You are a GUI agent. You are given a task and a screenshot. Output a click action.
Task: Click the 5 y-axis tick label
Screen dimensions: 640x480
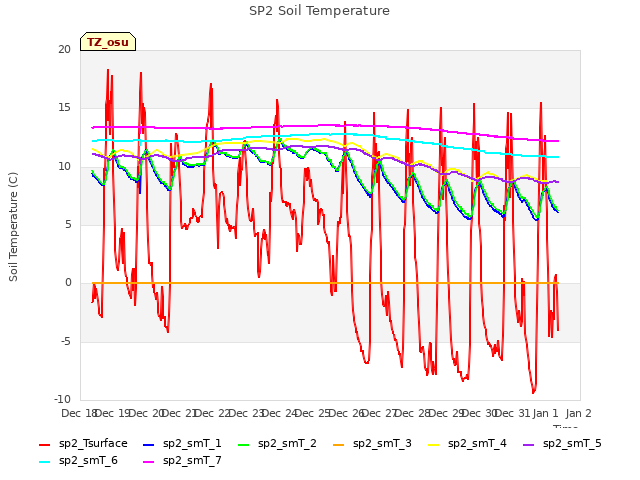(68, 224)
